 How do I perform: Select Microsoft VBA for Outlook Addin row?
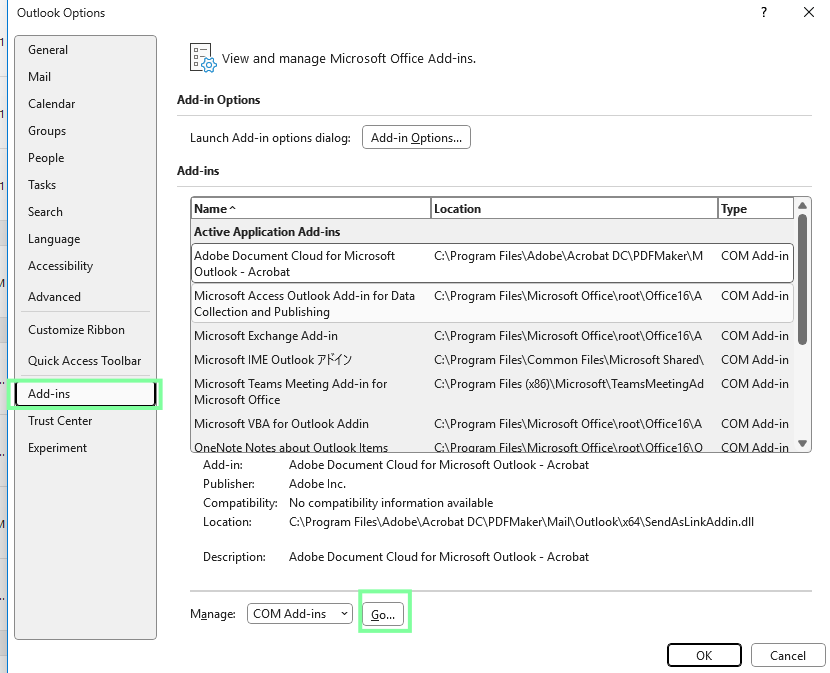pyautogui.click(x=492, y=424)
